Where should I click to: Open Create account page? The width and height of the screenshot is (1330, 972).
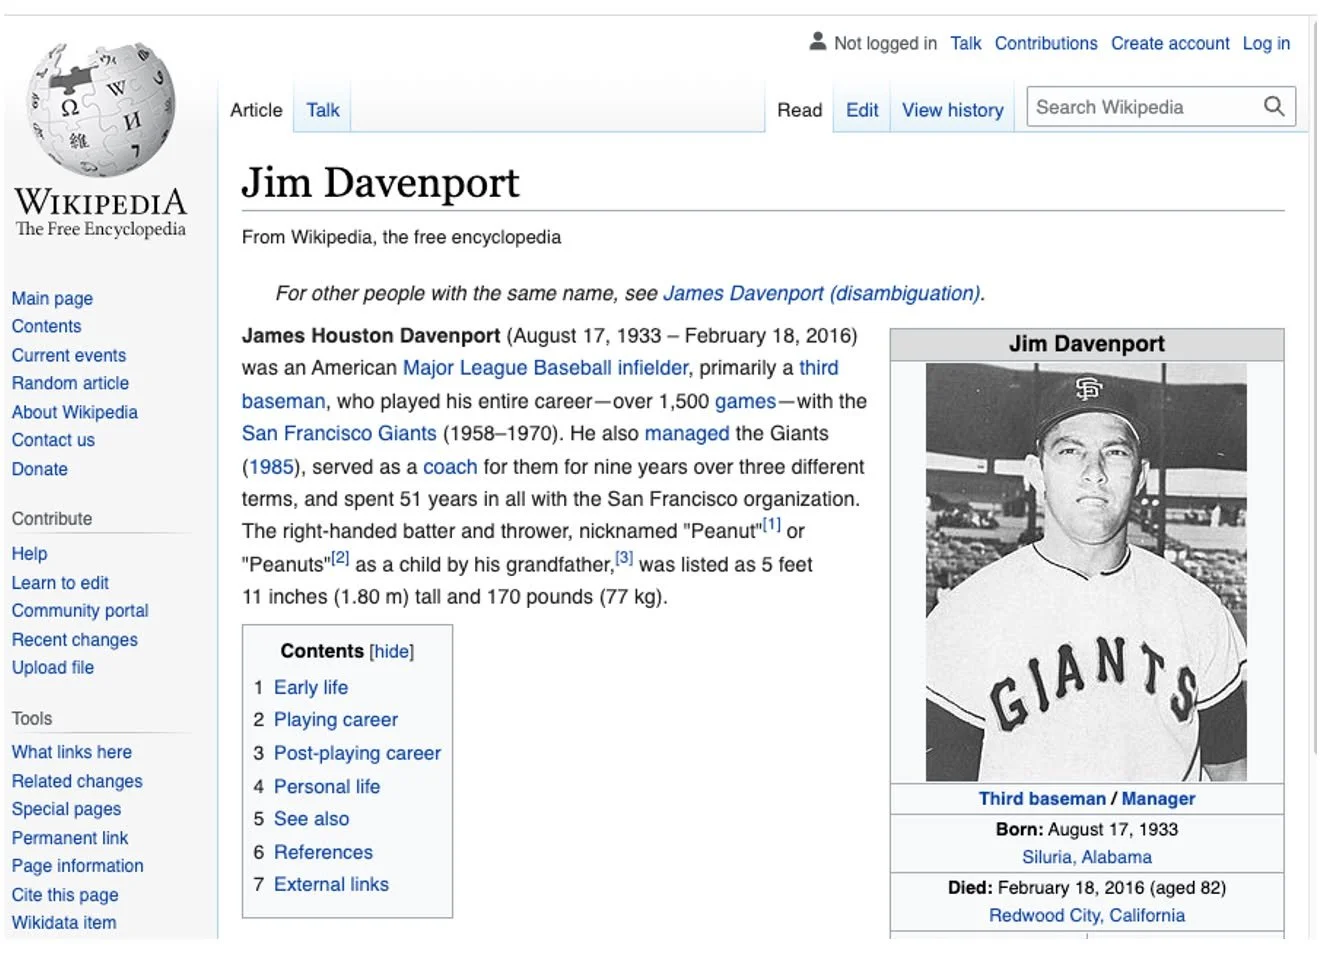[x=1169, y=43]
